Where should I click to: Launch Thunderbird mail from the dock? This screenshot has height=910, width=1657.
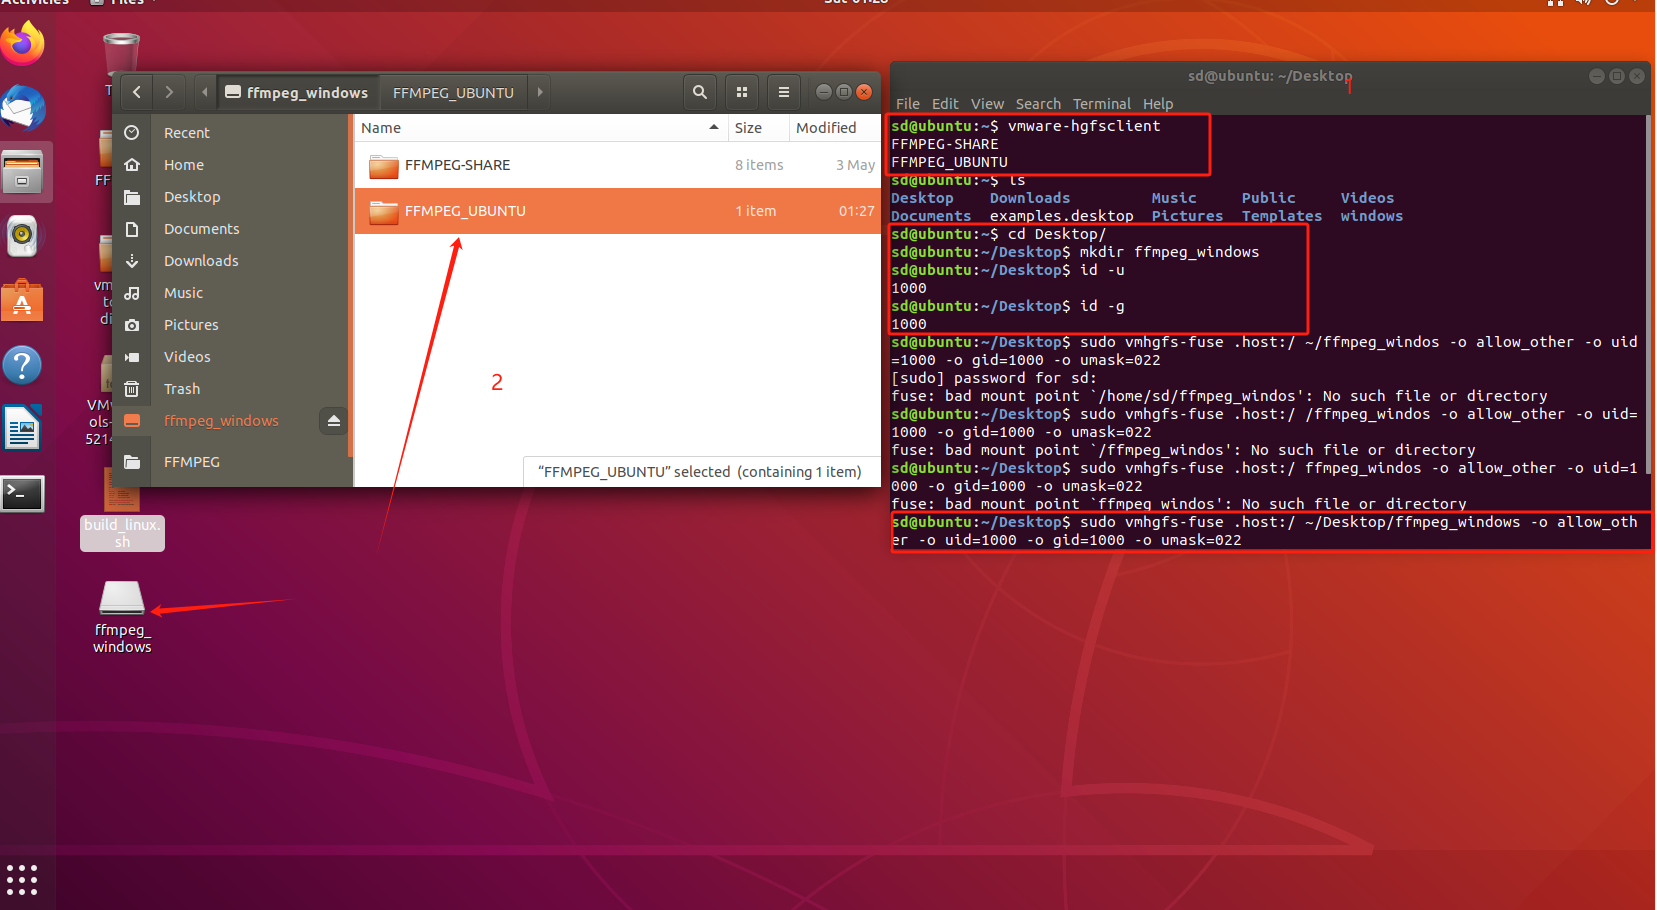pos(23,108)
